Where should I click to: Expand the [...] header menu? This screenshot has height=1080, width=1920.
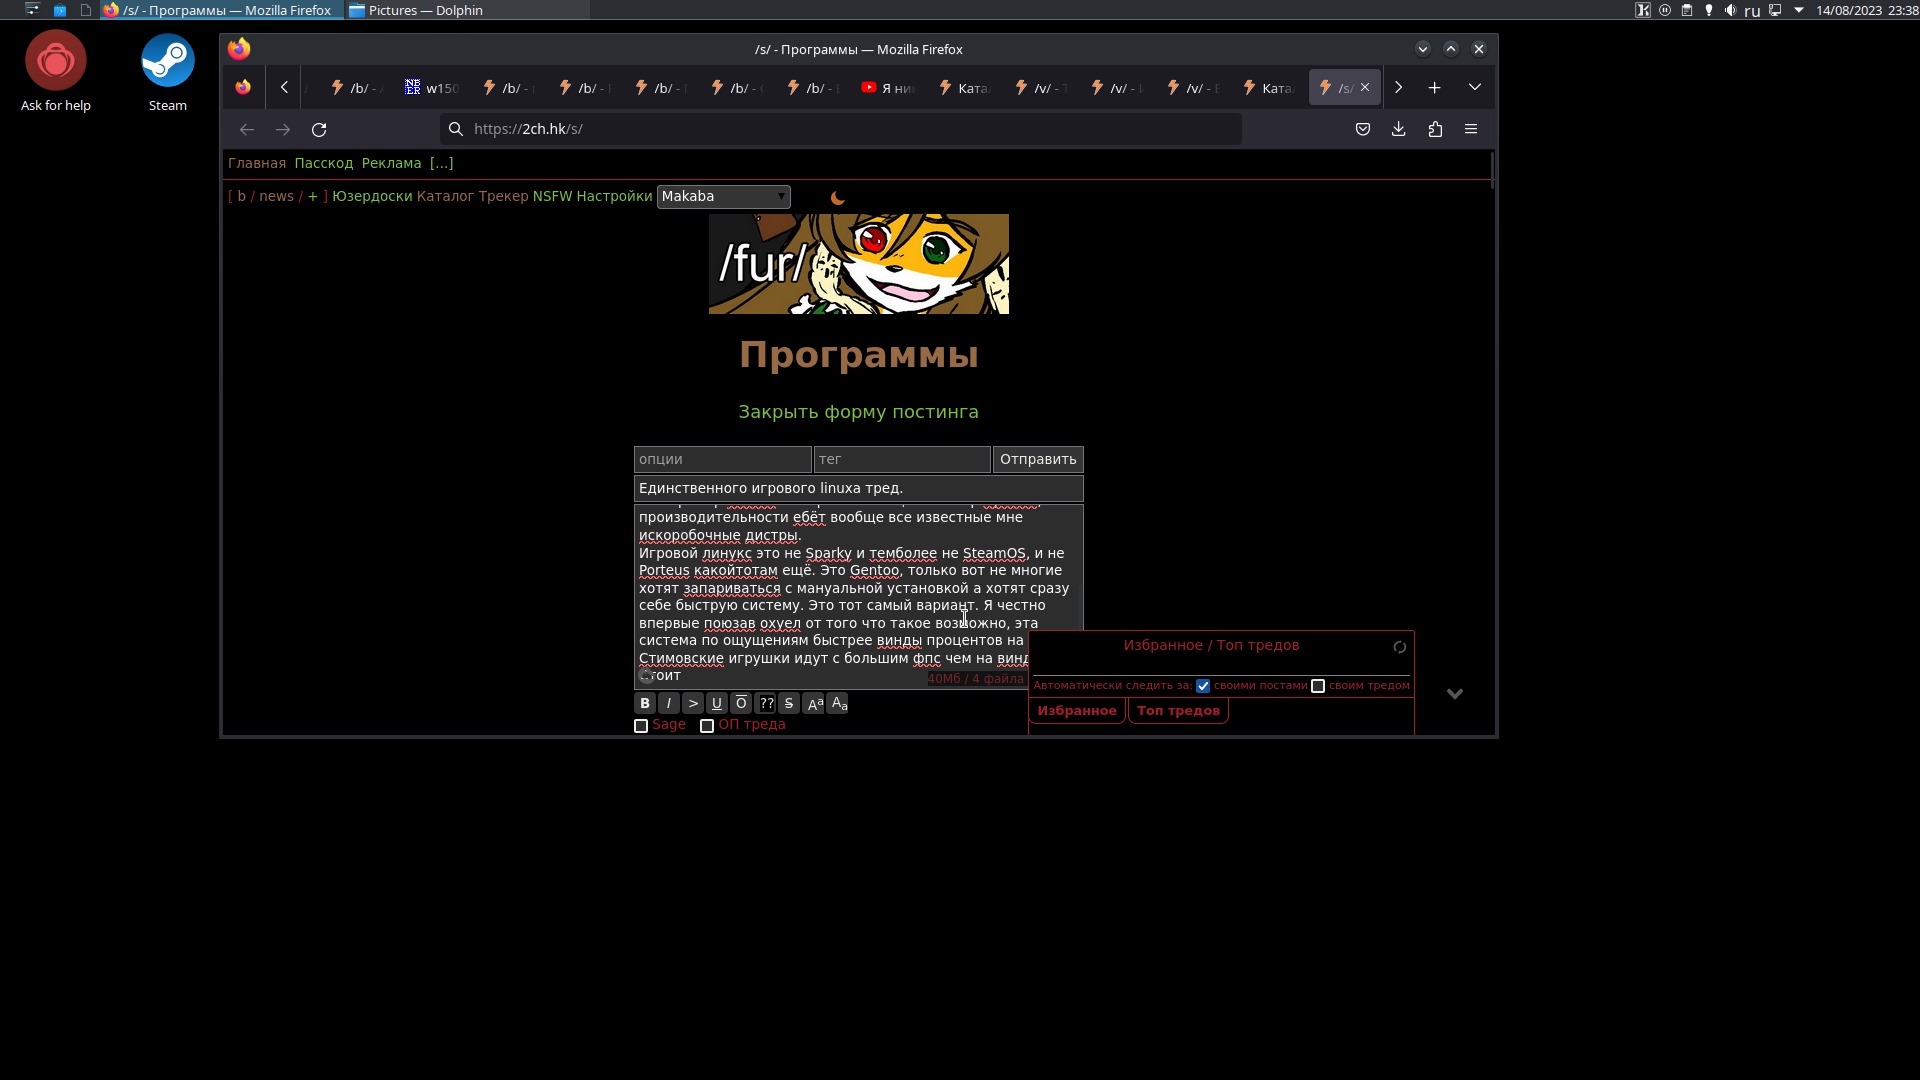click(x=441, y=163)
